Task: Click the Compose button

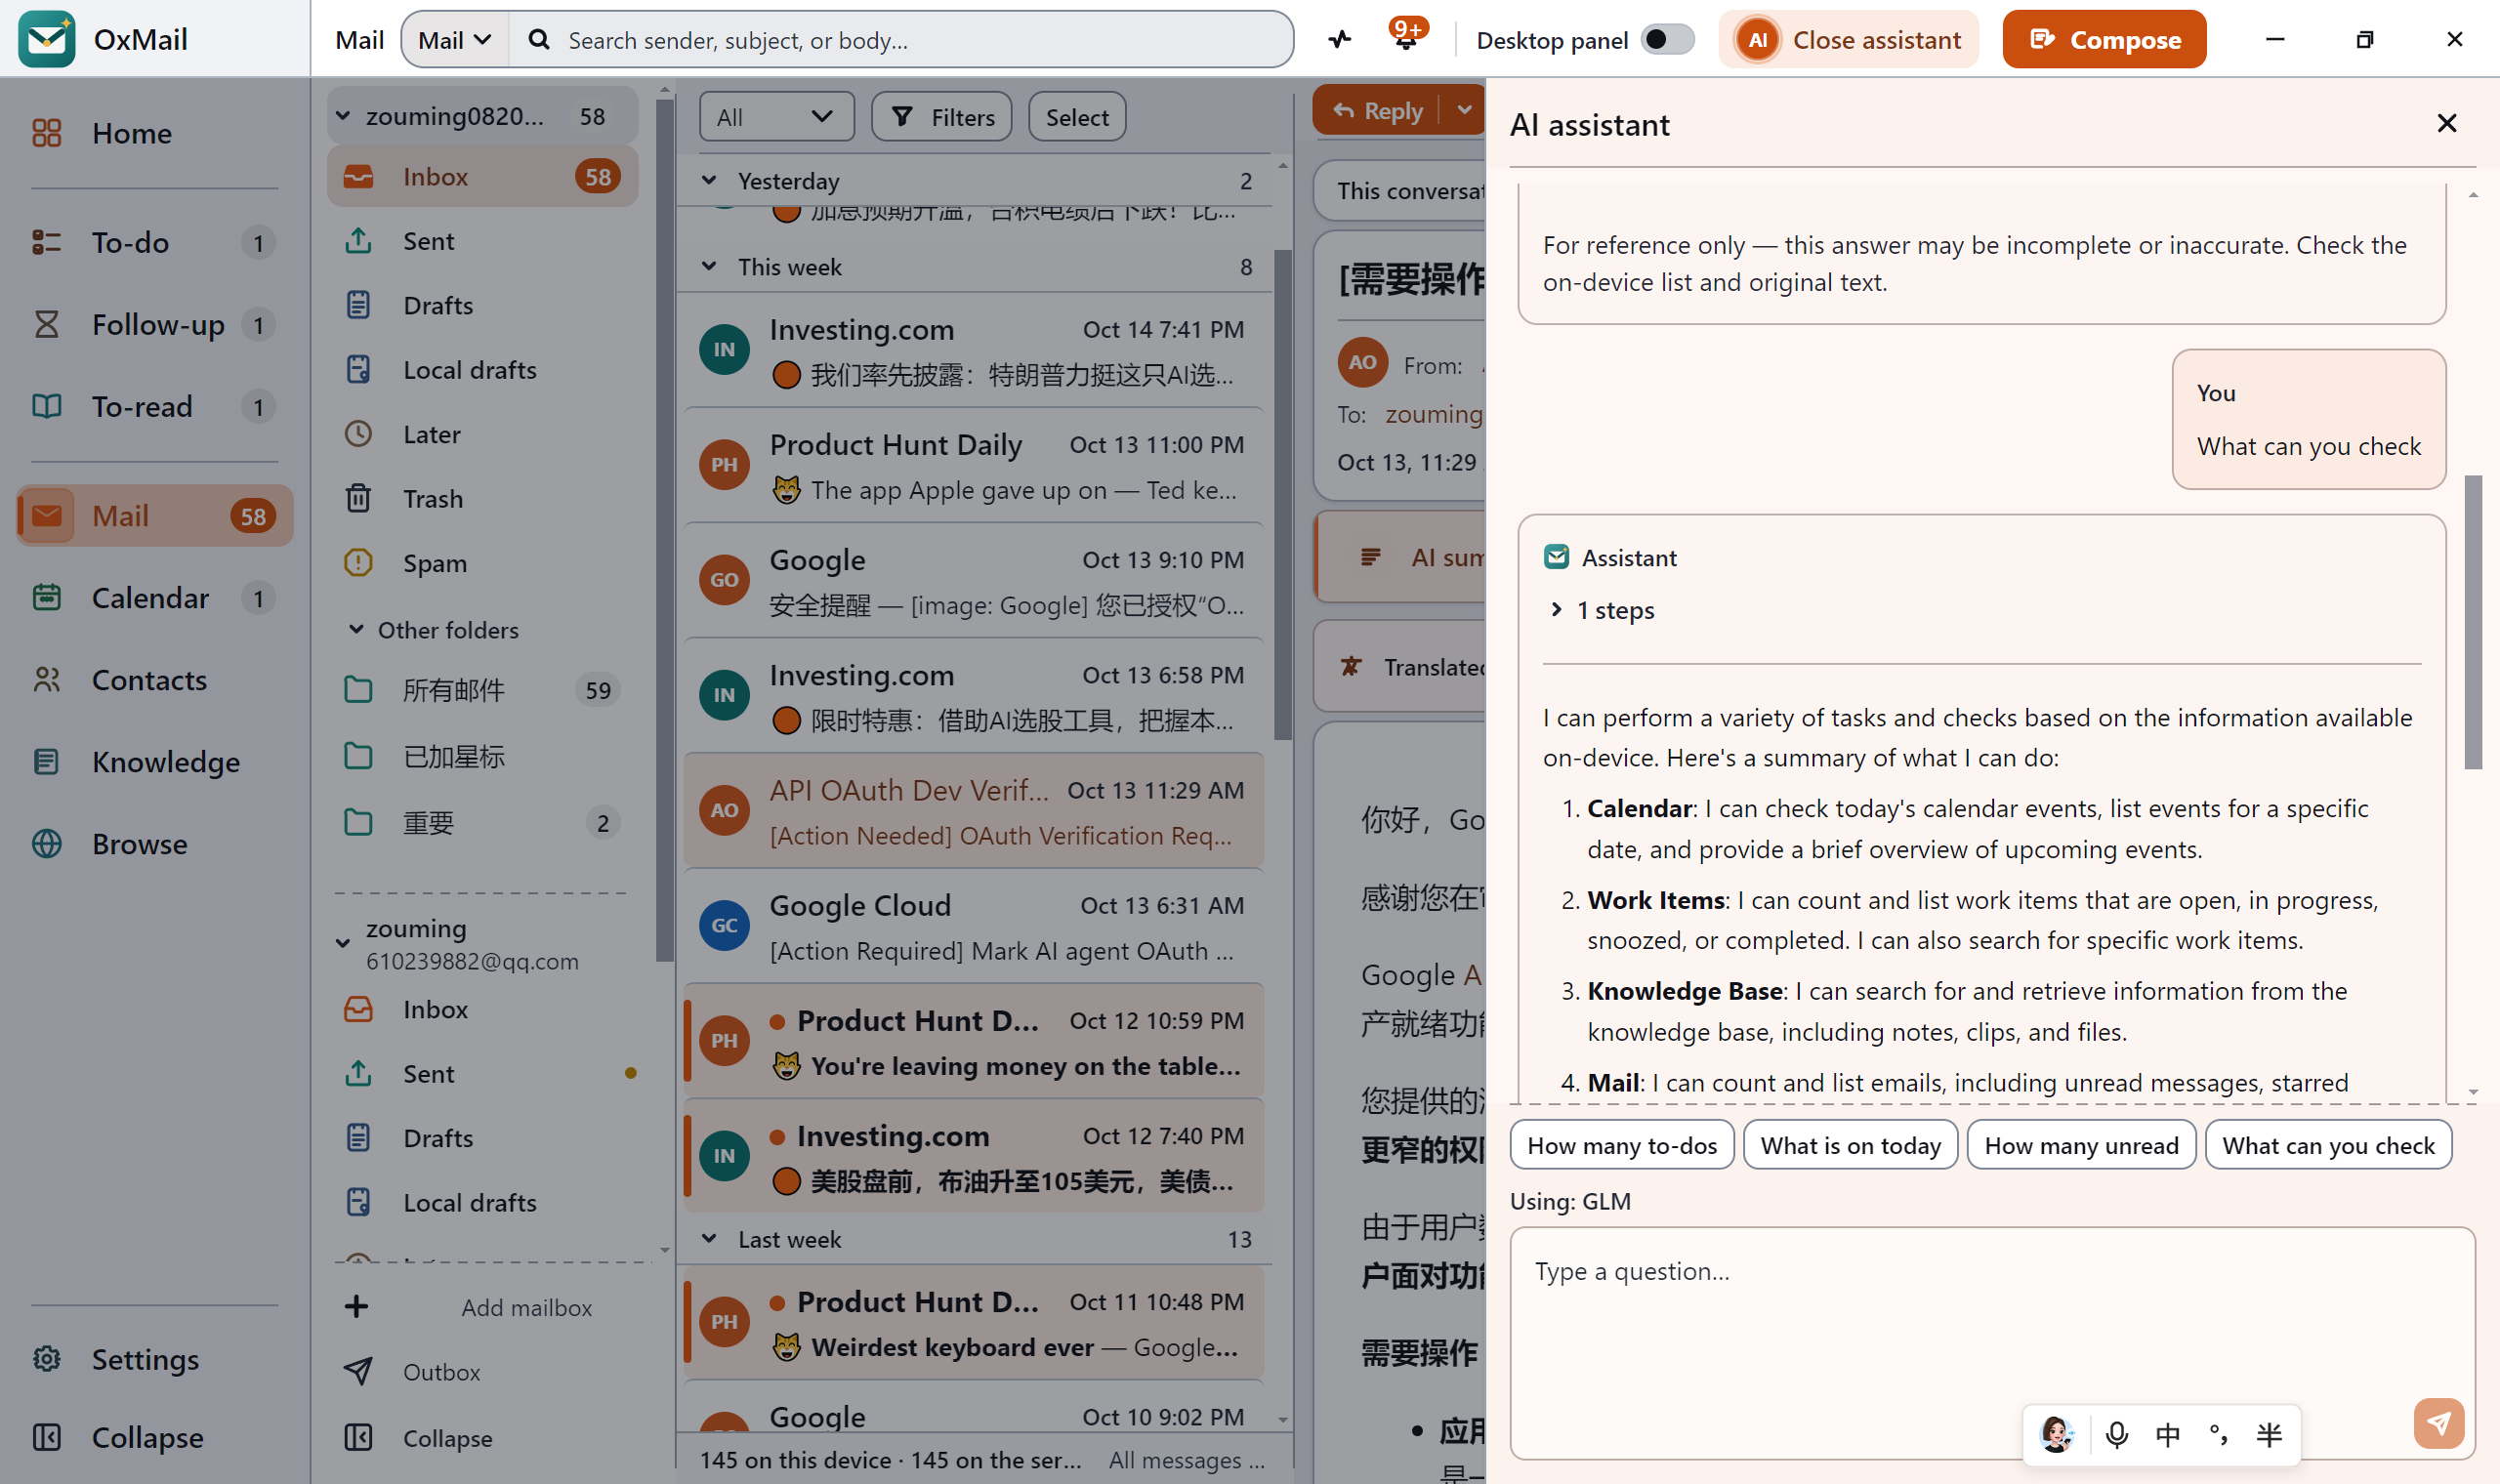Action: coord(2104,40)
